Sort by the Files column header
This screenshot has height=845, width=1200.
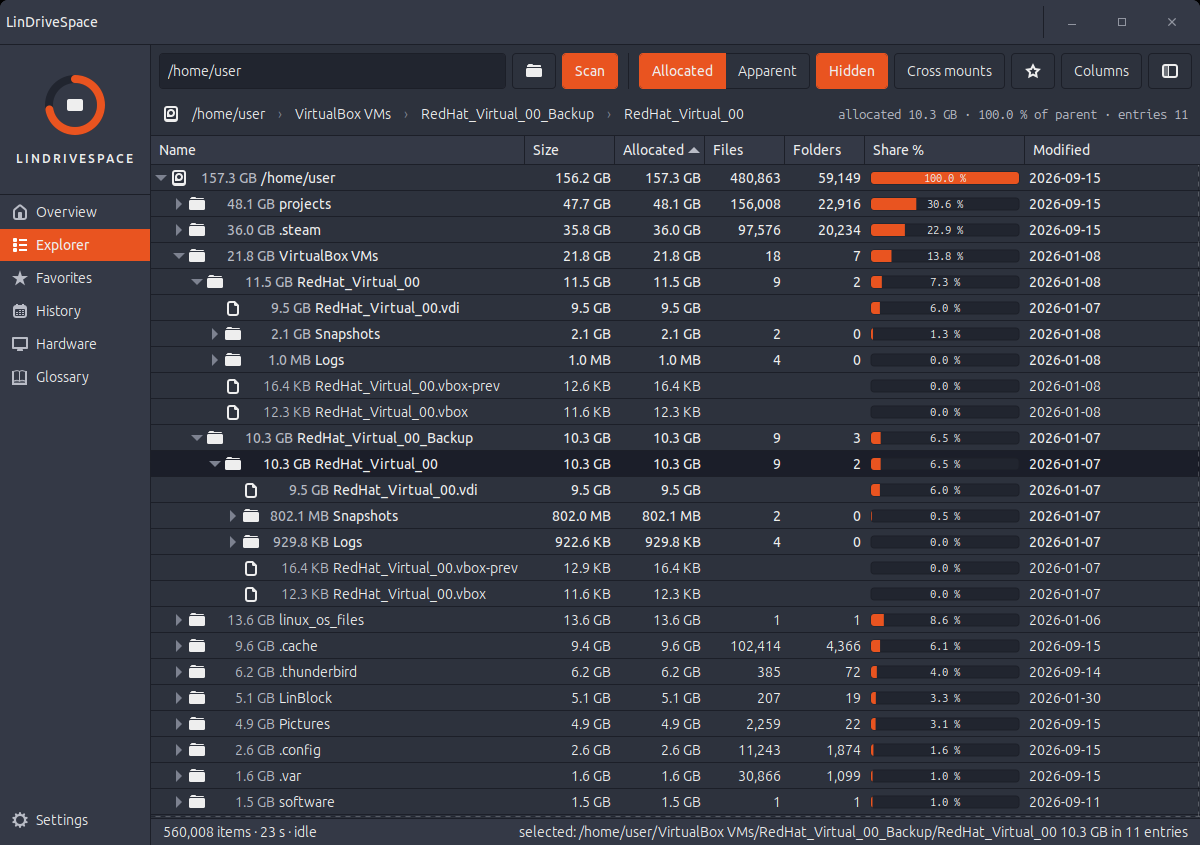pos(745,150)
